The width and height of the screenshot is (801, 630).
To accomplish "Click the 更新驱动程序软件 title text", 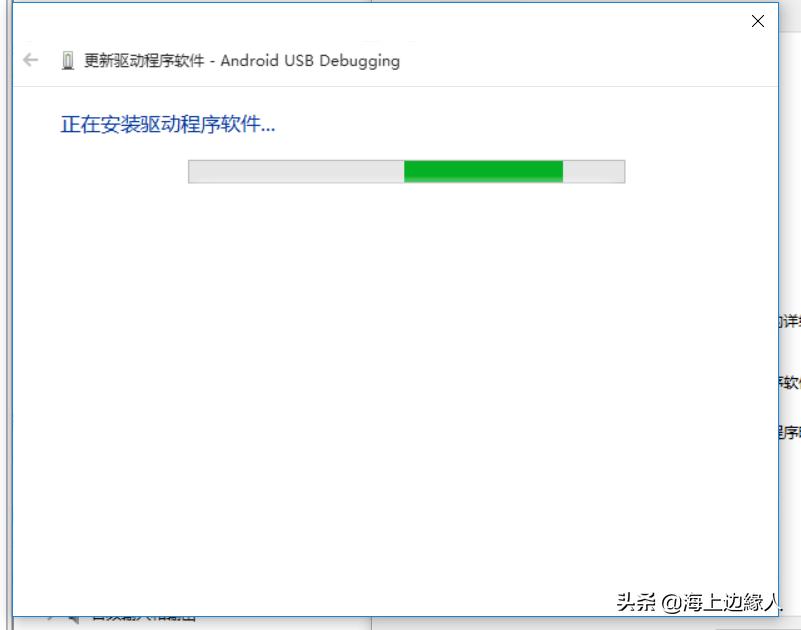I will pyautogui.click(x=144, y=60).
